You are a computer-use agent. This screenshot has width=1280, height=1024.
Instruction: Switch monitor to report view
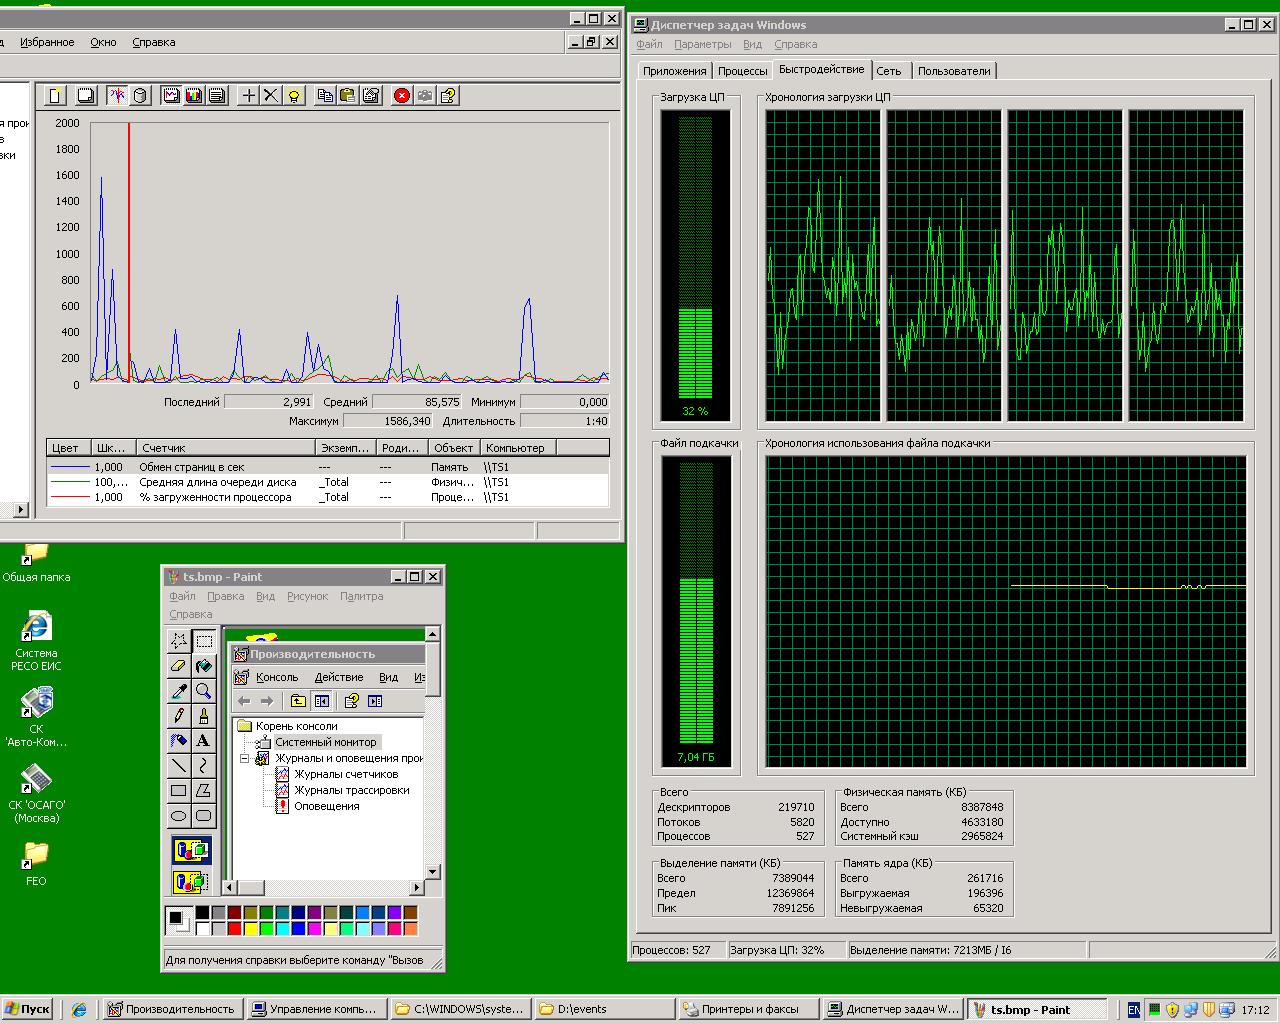click(216, 95)
